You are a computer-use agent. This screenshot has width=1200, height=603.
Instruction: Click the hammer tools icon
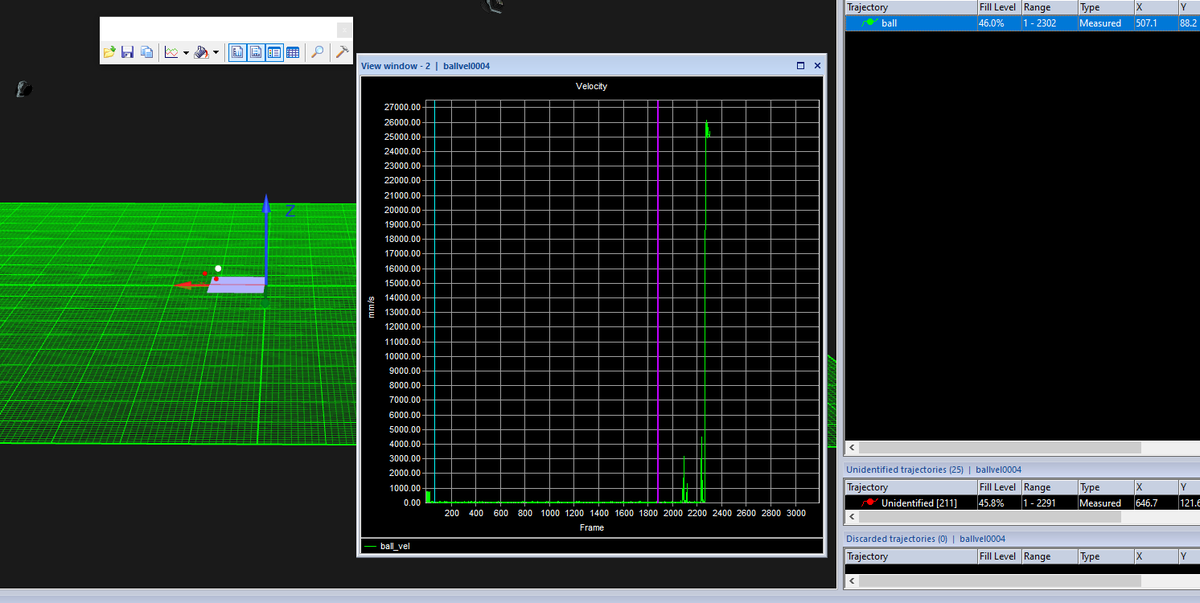[x=342, y=52]
